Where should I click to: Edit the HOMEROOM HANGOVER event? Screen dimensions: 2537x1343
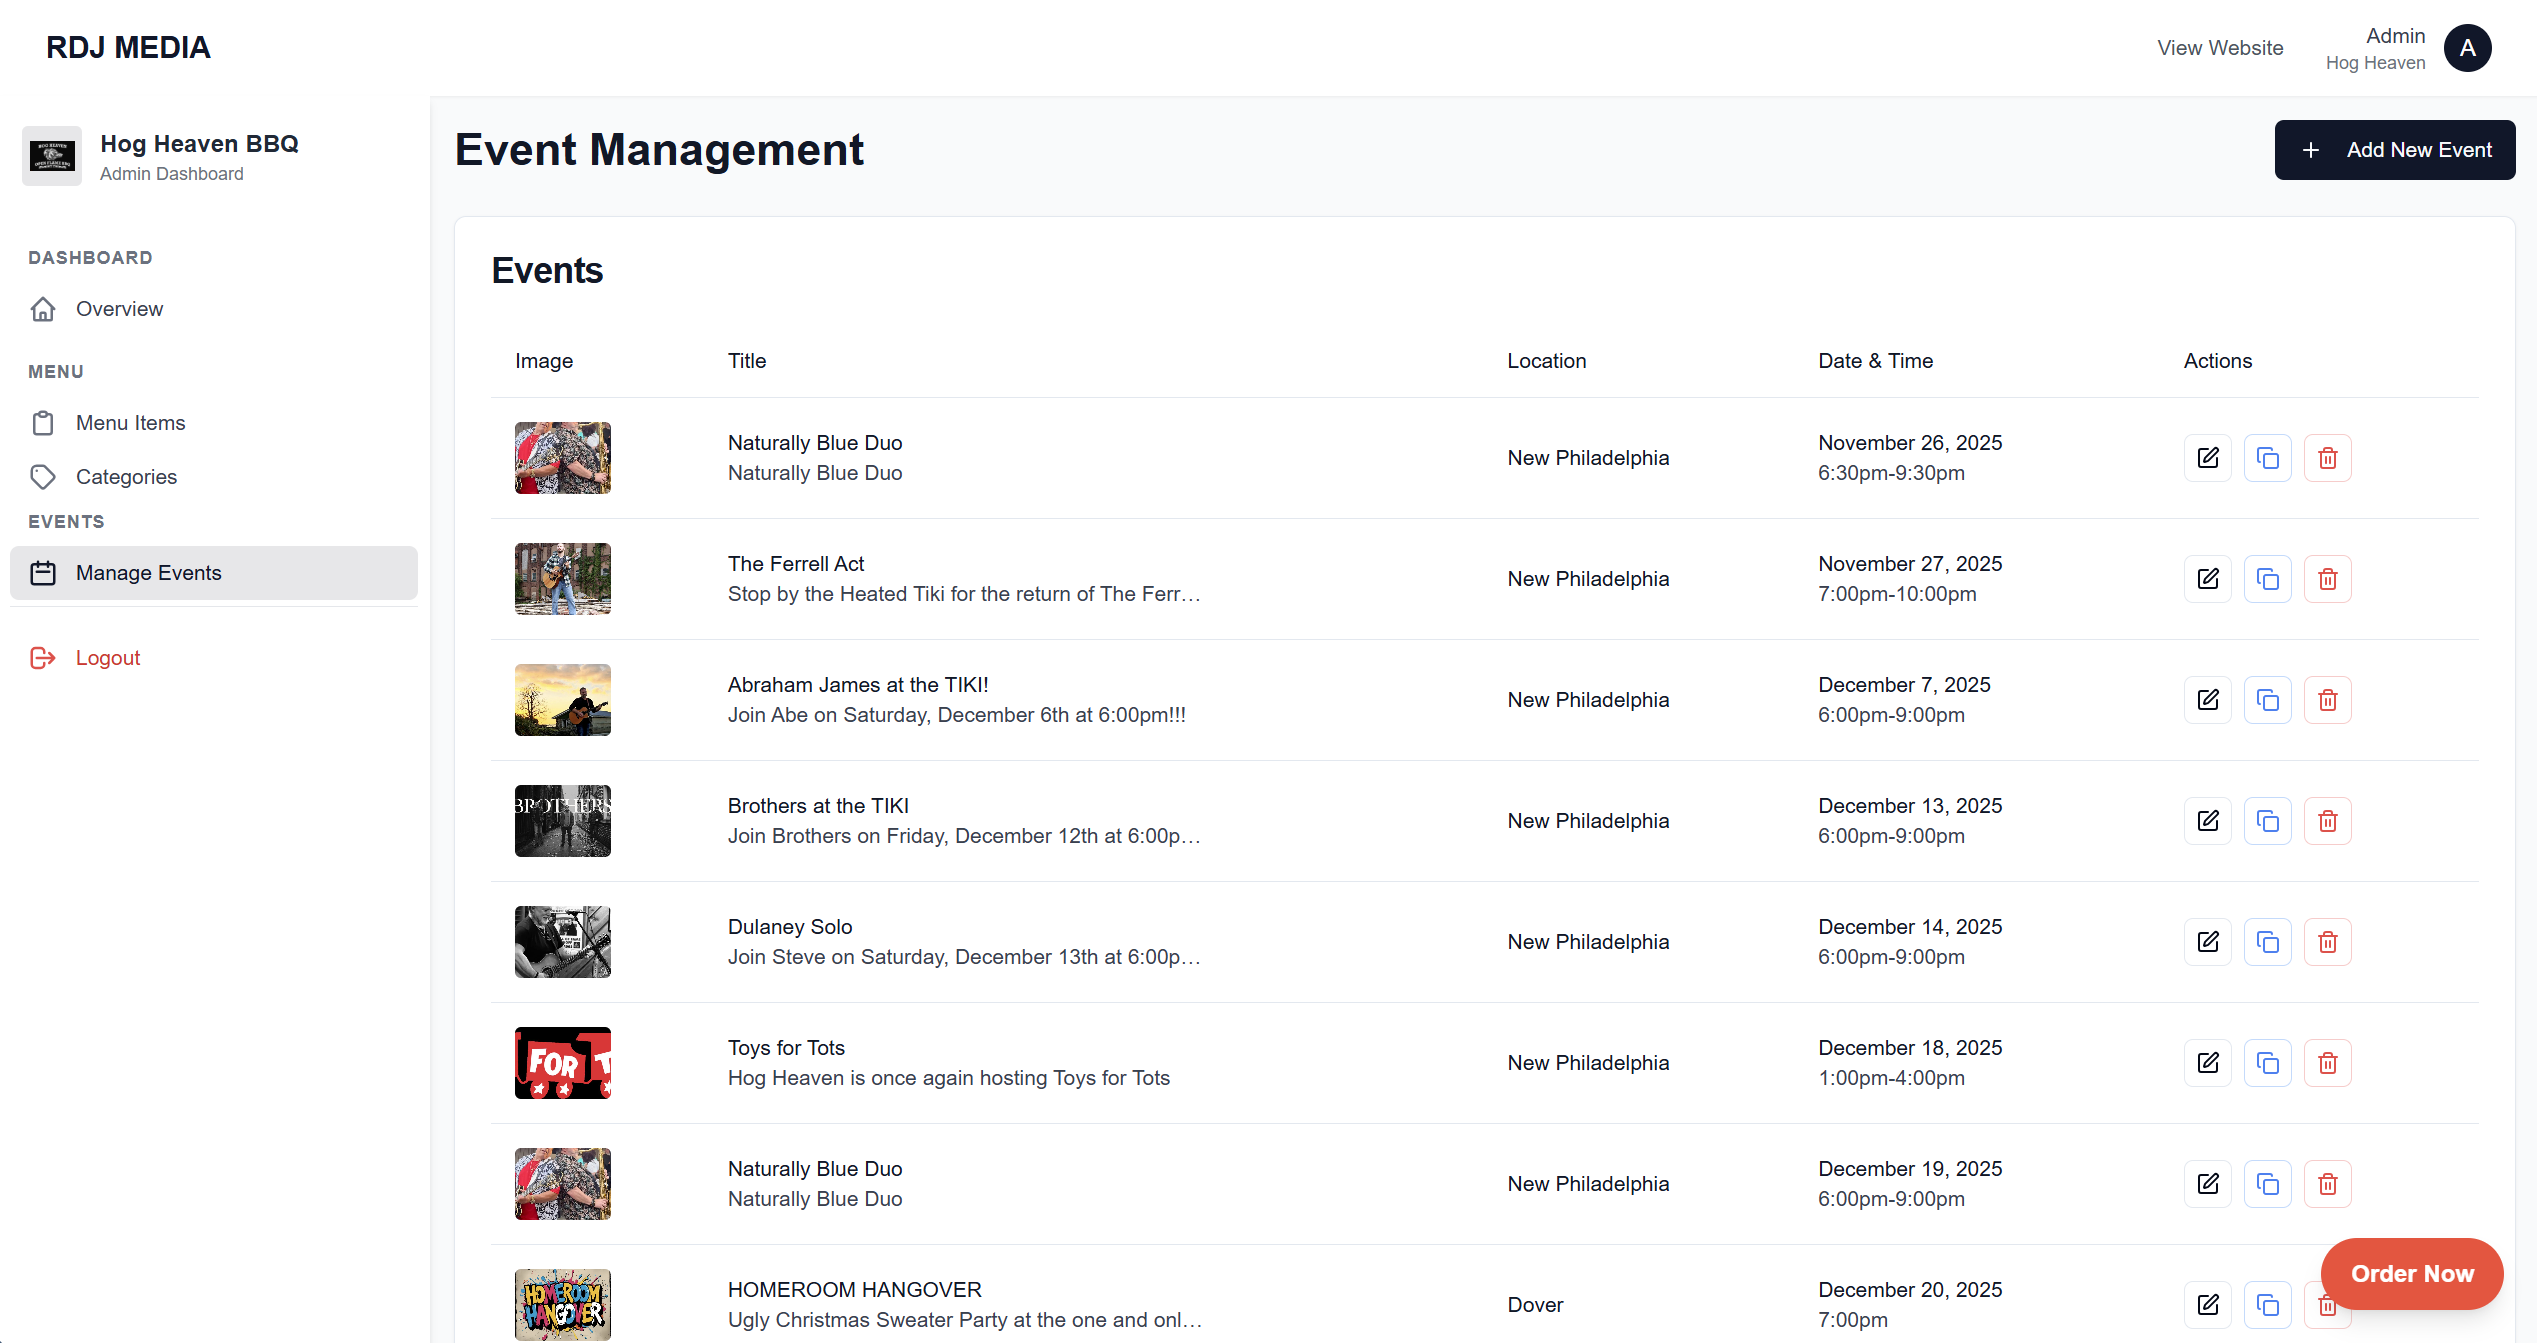[2208, 1304]
